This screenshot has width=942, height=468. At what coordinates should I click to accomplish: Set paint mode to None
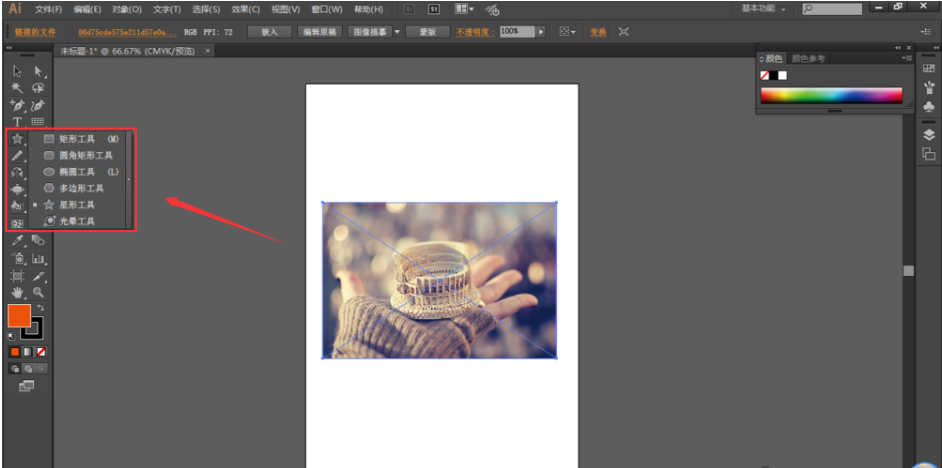tap(41, 352)
